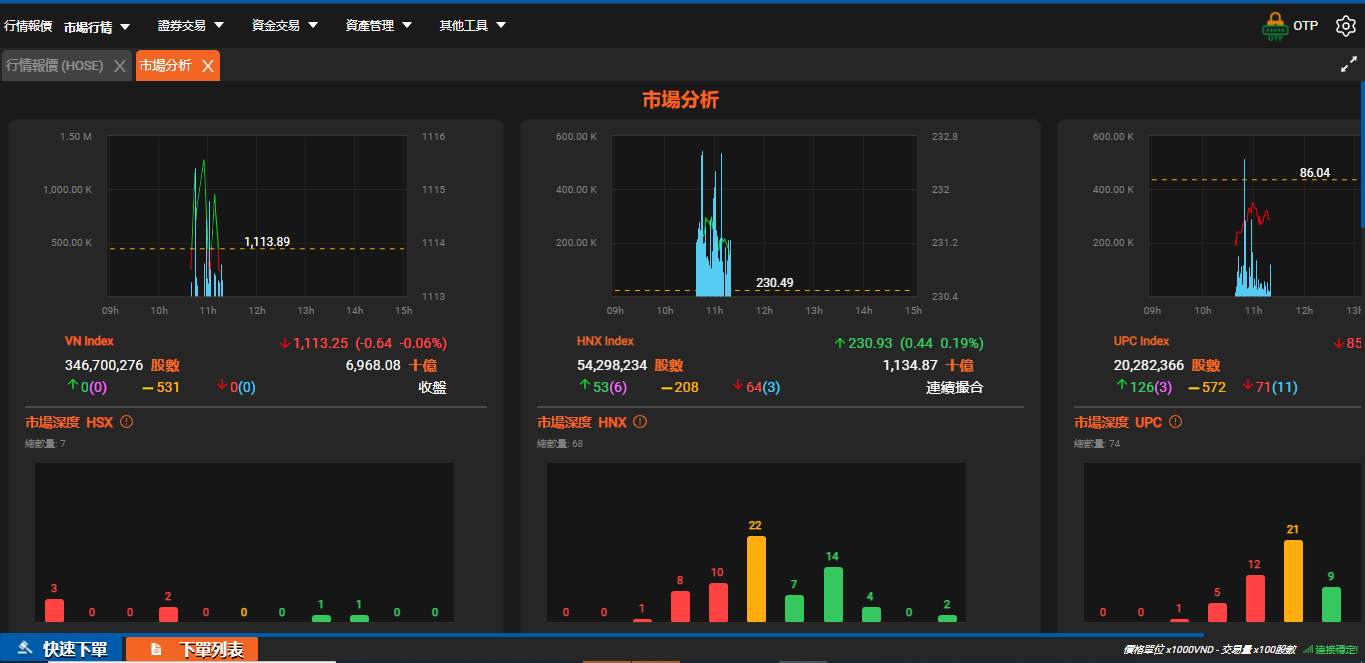Click info icon beside 市場深度 HSX
The height and width of the screenshot is (663, 1365).
point(127,422)
